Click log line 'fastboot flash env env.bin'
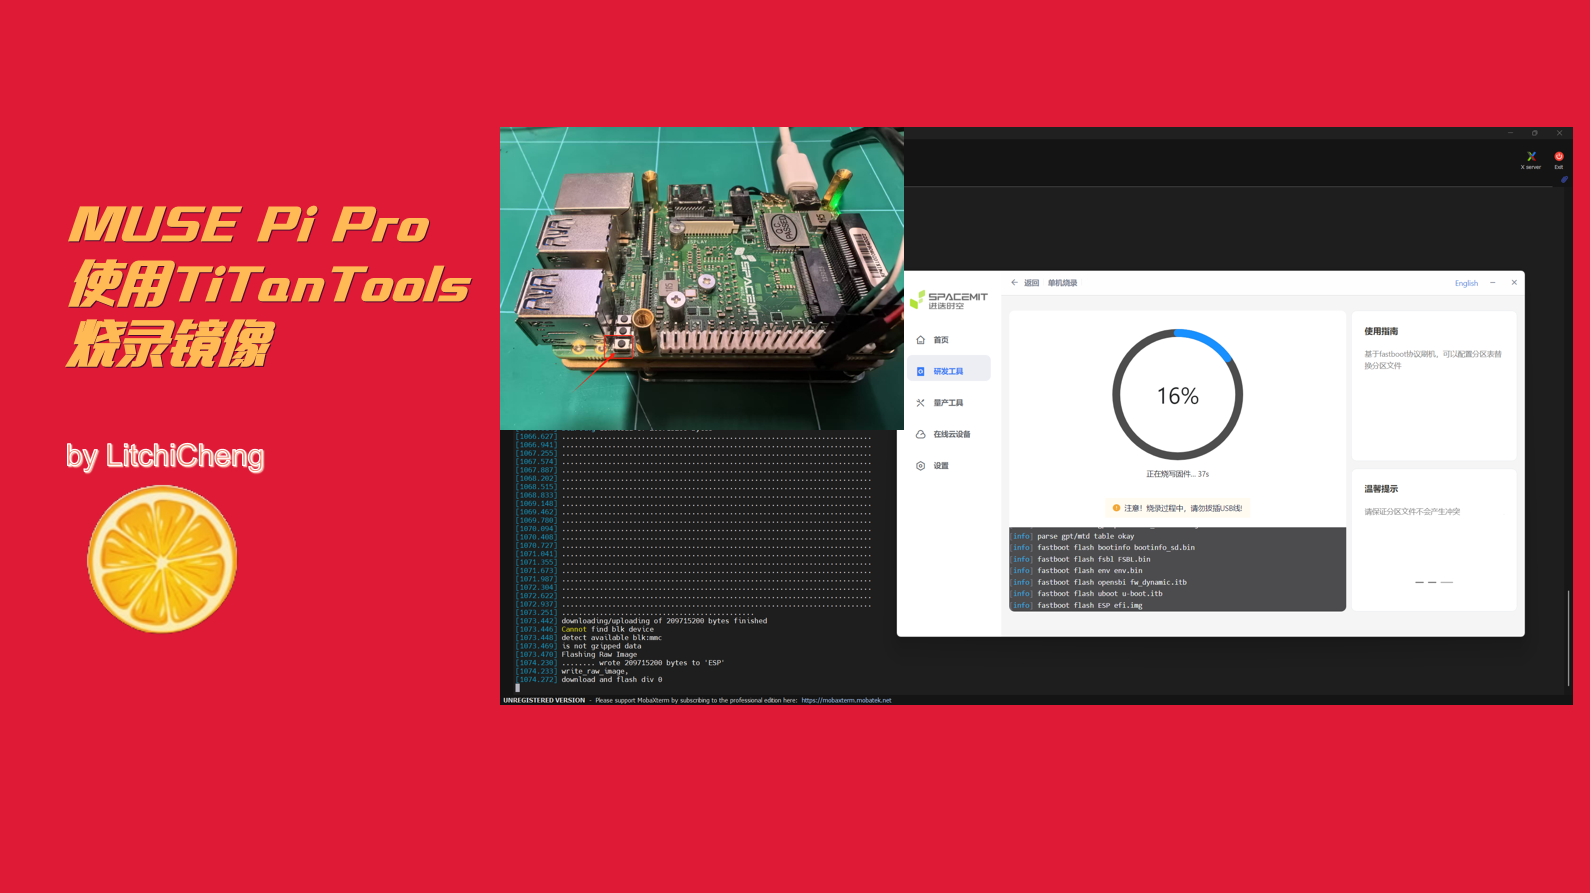 click(x=1089, y=570)
